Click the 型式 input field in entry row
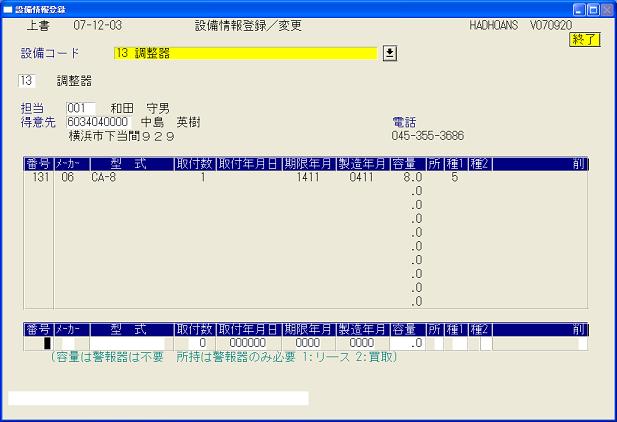617x422 pixels. tap(127, 344)
